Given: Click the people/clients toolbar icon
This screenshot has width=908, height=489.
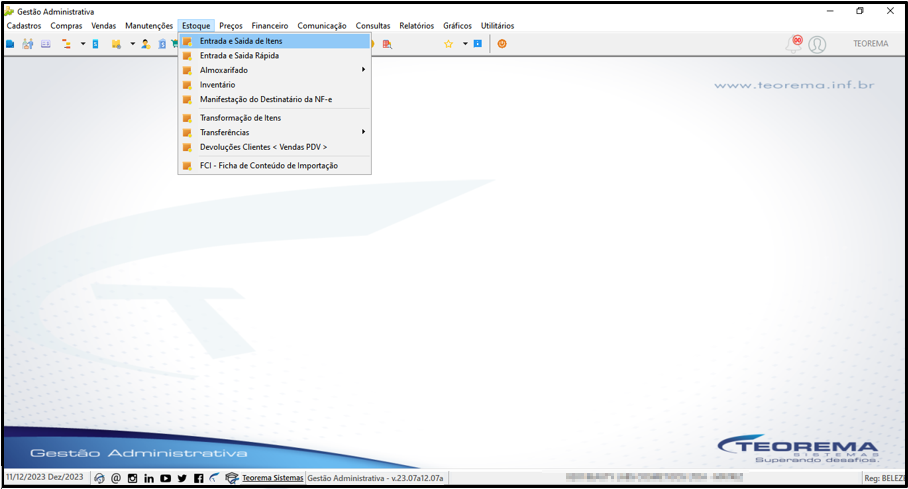Looking at the screenshot, I should (x=28, y=44).
